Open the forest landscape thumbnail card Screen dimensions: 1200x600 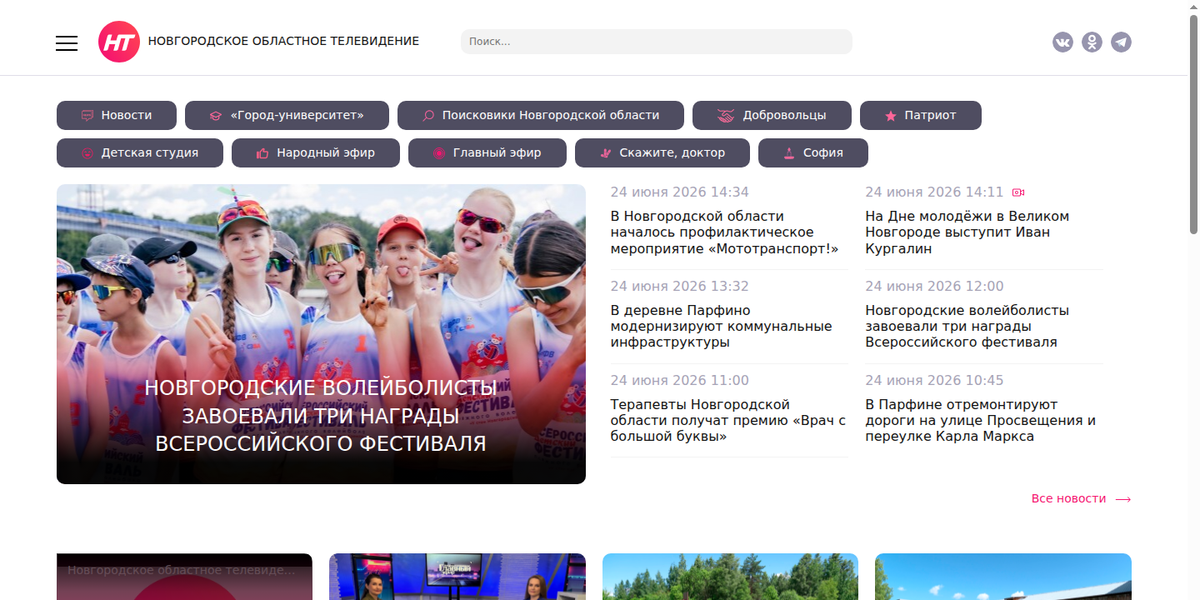point(730,577)
